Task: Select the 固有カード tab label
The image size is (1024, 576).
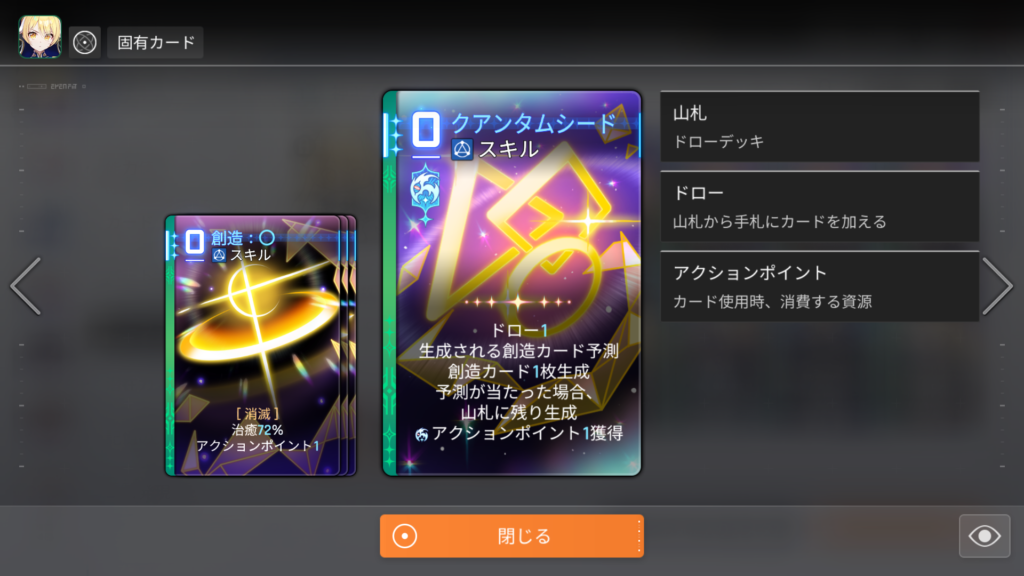Action: pyautogui.click(x=155, y=42)
